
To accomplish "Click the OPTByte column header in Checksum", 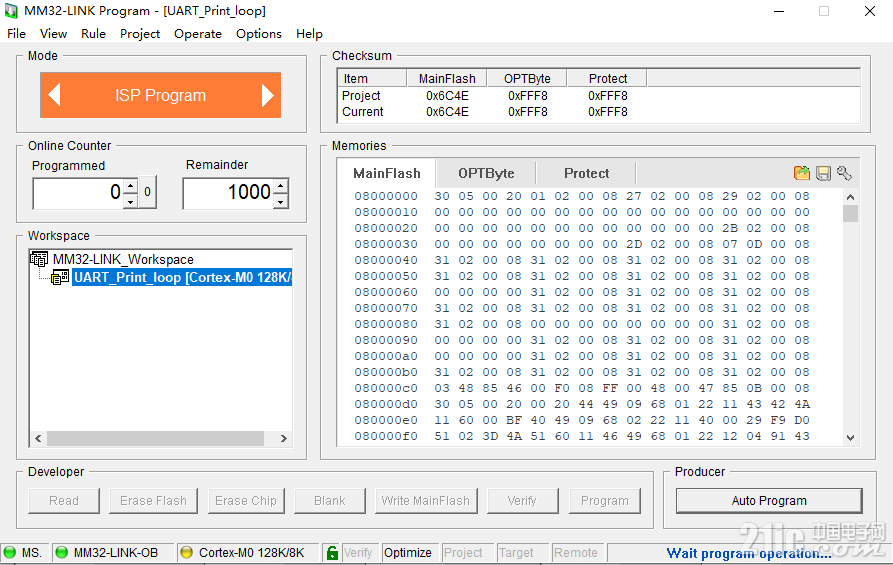I will click(527, 79).
